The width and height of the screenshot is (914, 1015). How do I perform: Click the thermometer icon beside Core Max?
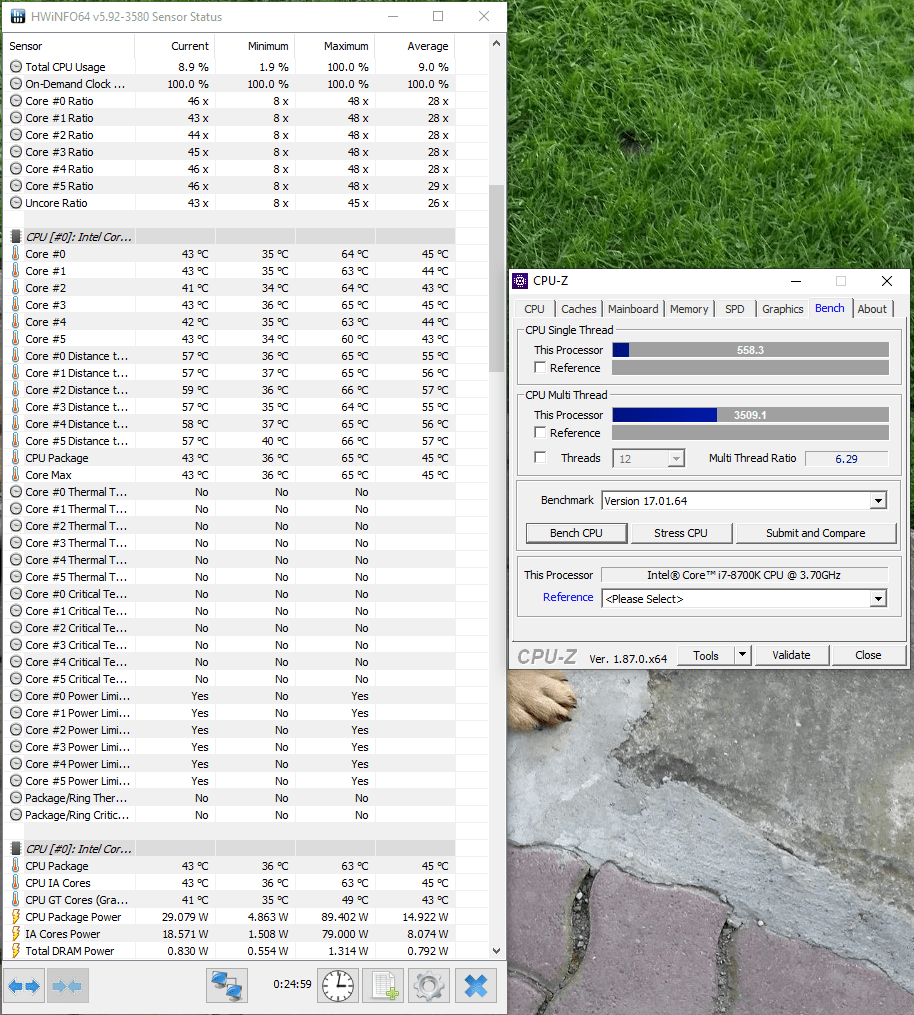click(x=16, y=474)
